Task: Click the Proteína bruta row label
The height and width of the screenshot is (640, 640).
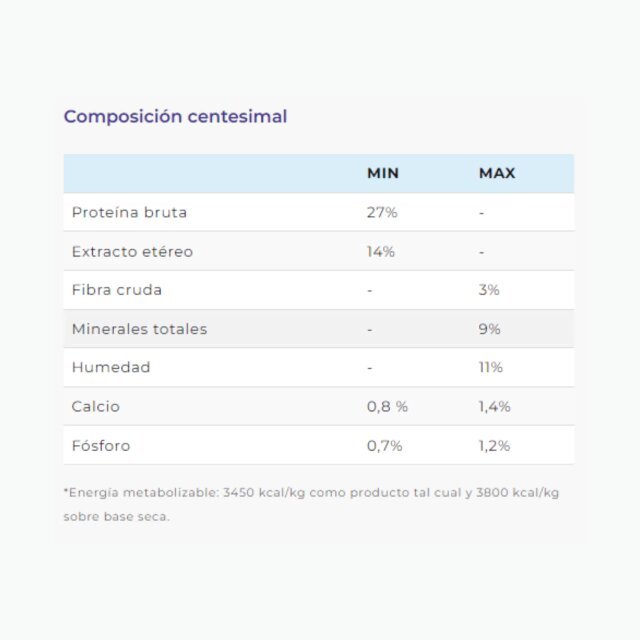Action: (129, 213)
